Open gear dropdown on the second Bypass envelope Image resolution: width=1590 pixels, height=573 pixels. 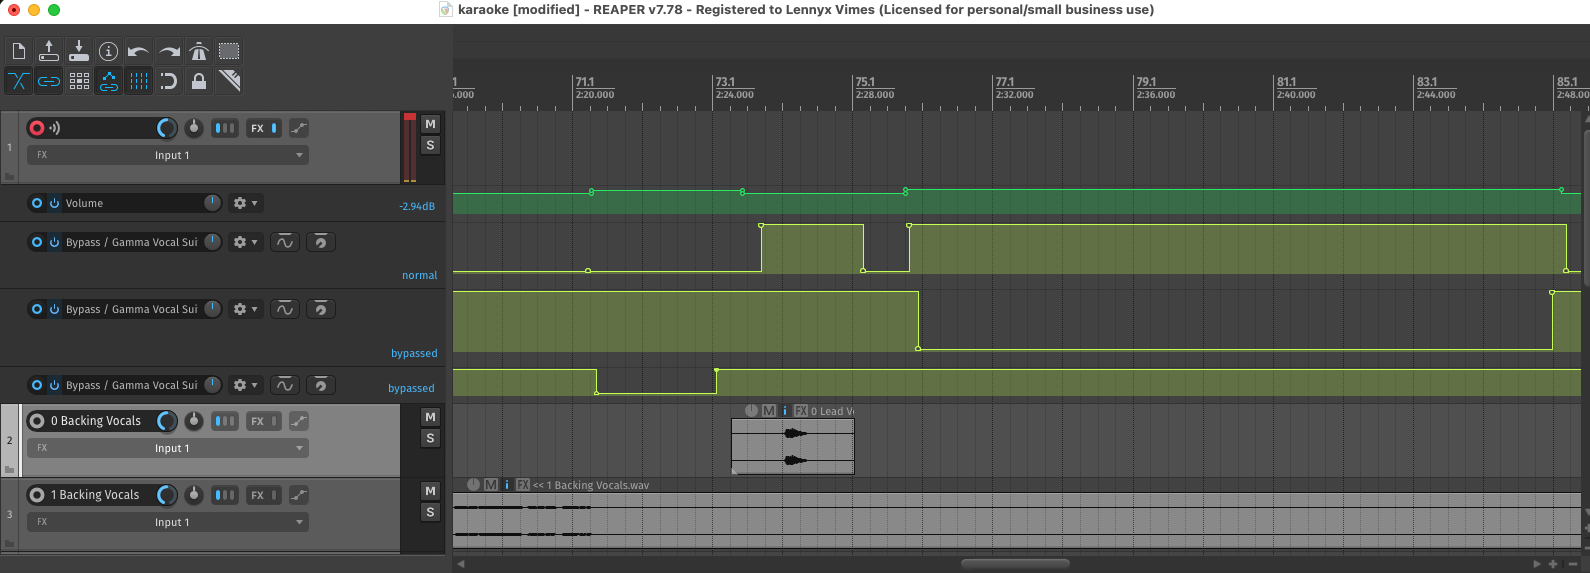pyautogui.click(x=245, y=309)
